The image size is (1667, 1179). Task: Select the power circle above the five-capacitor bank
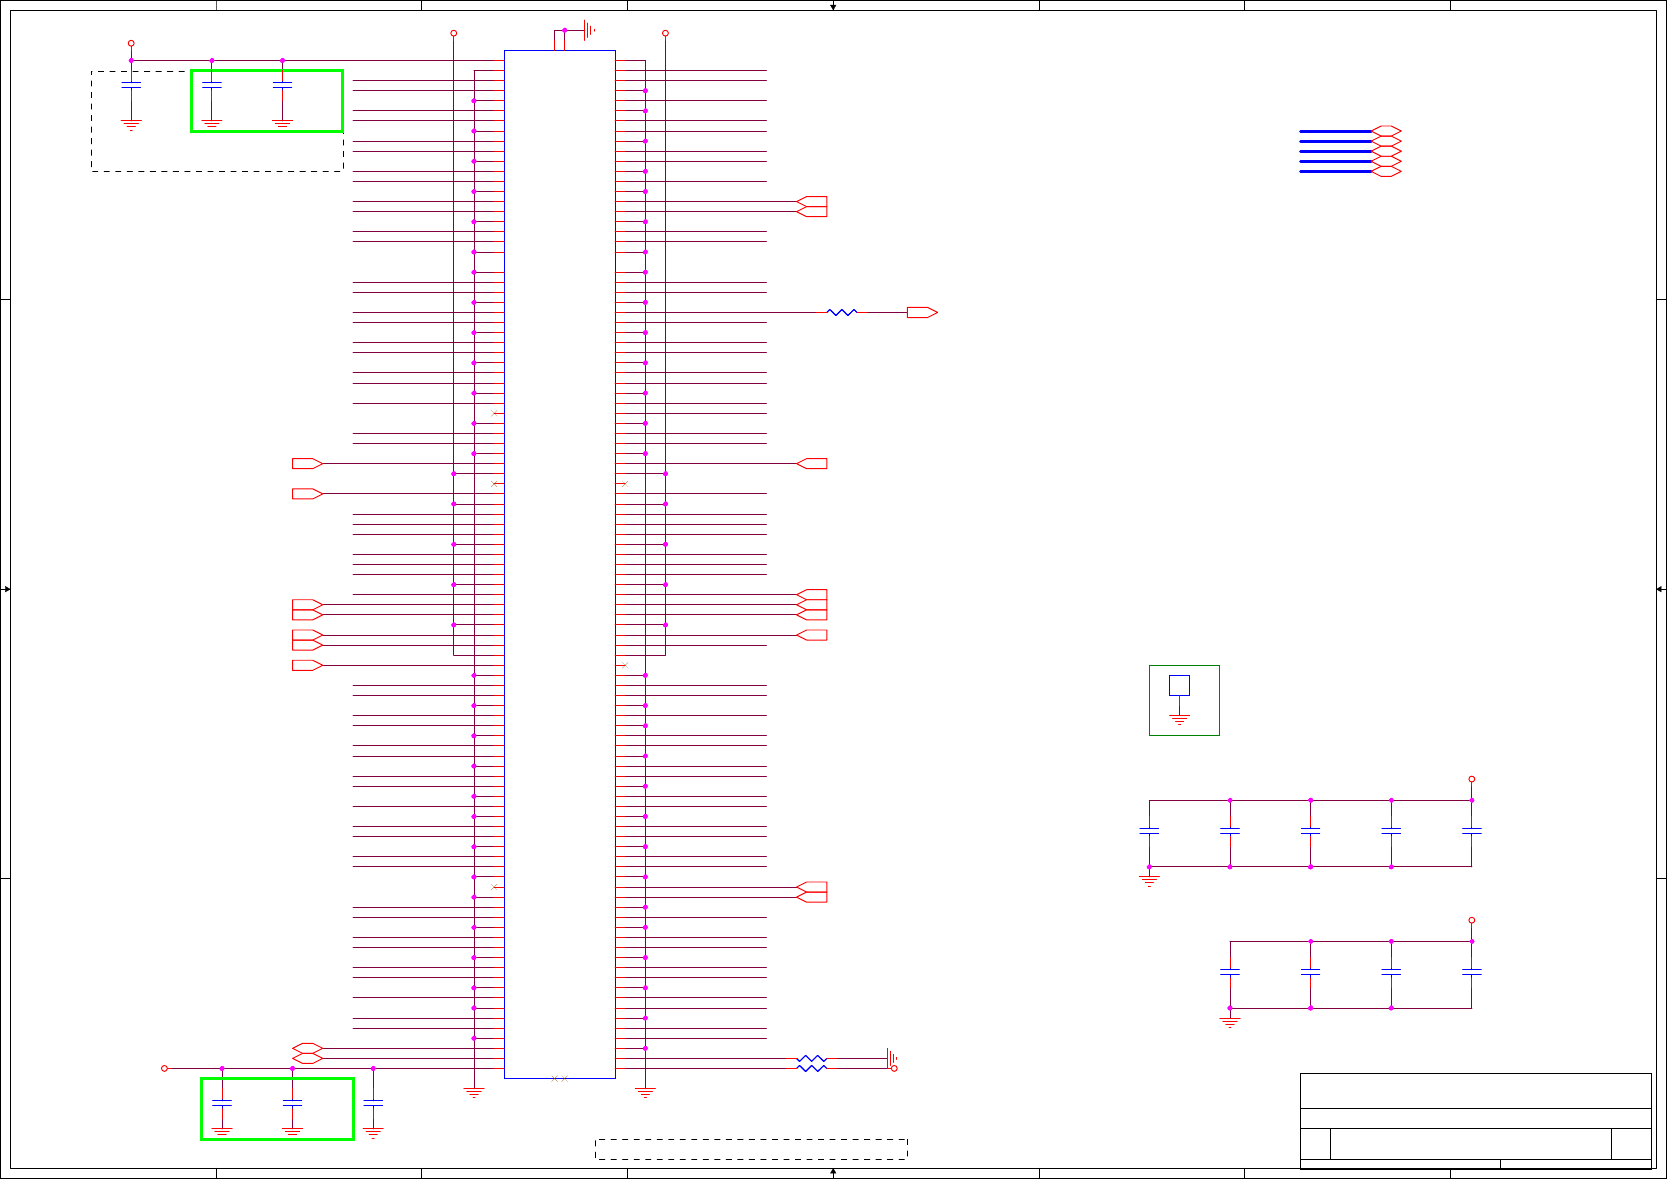[1471, 779]
